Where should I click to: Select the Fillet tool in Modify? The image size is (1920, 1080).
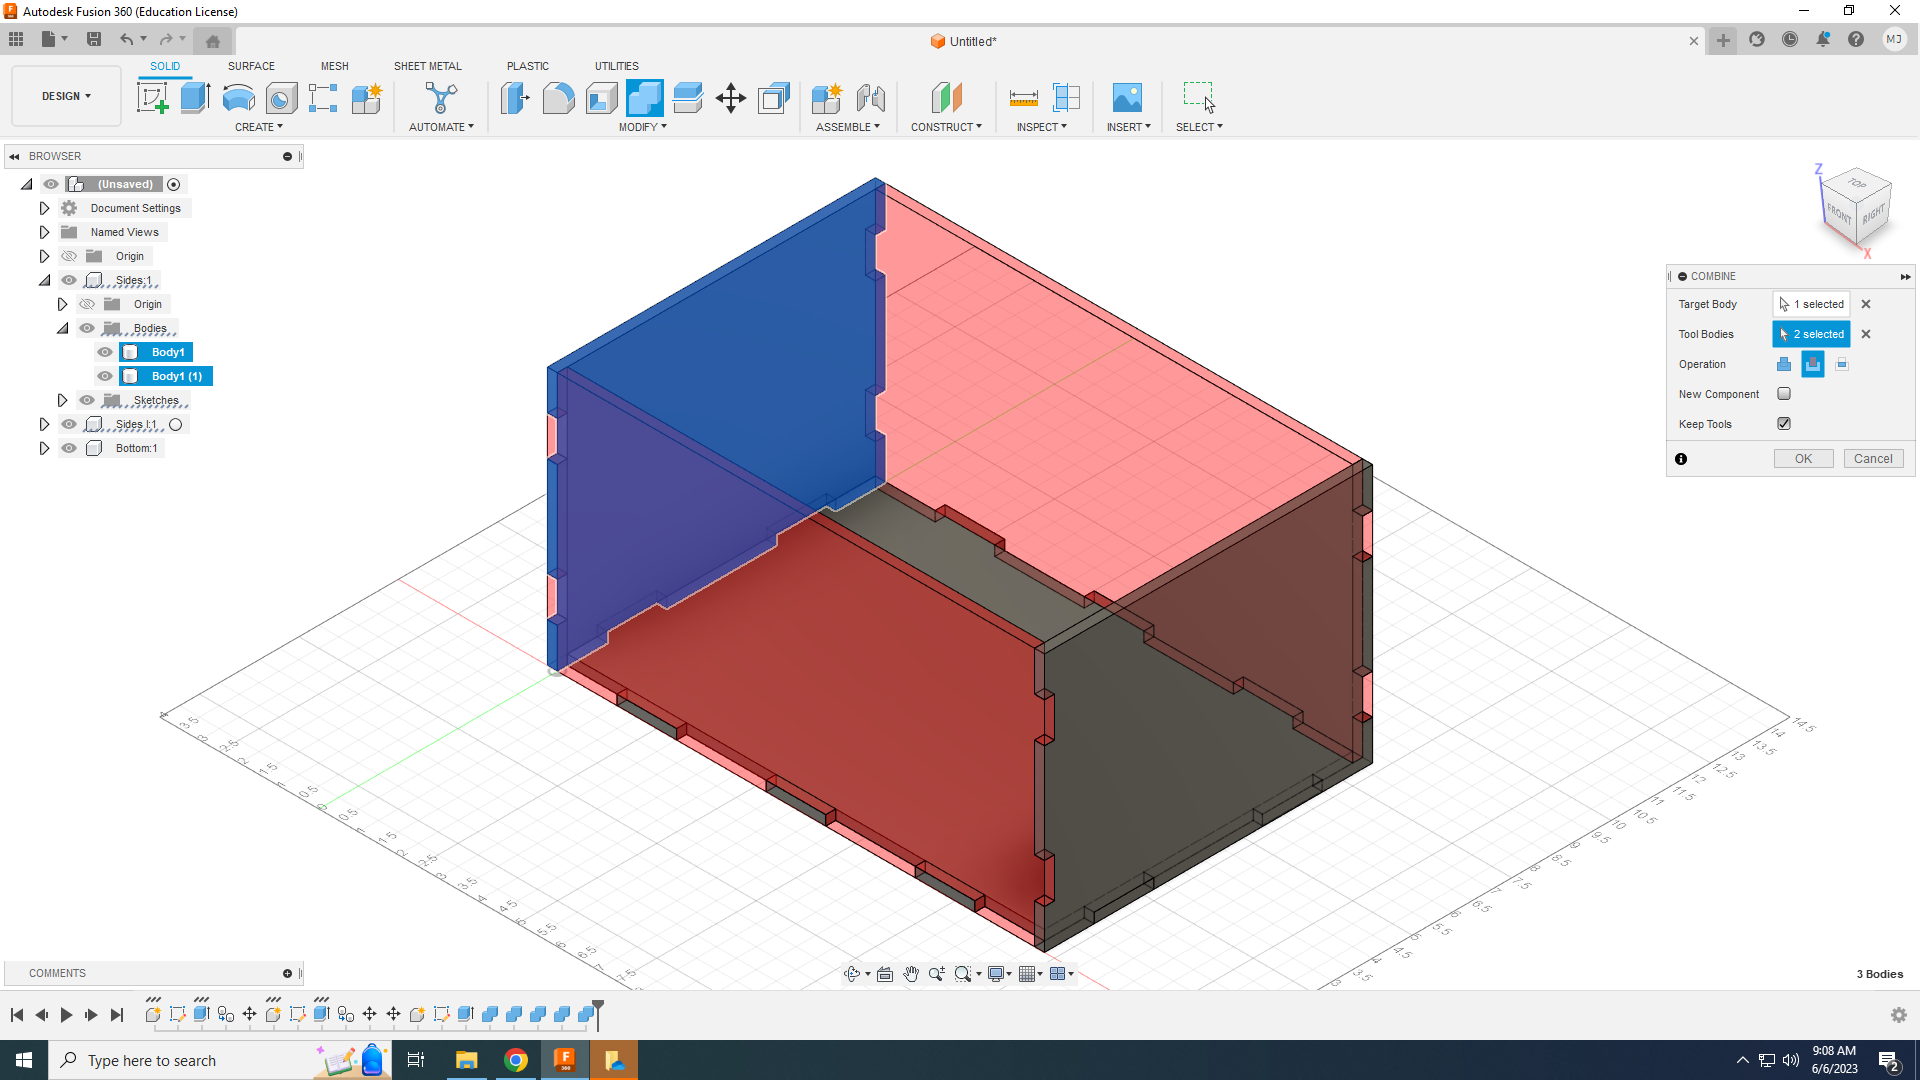click(558, 98)
